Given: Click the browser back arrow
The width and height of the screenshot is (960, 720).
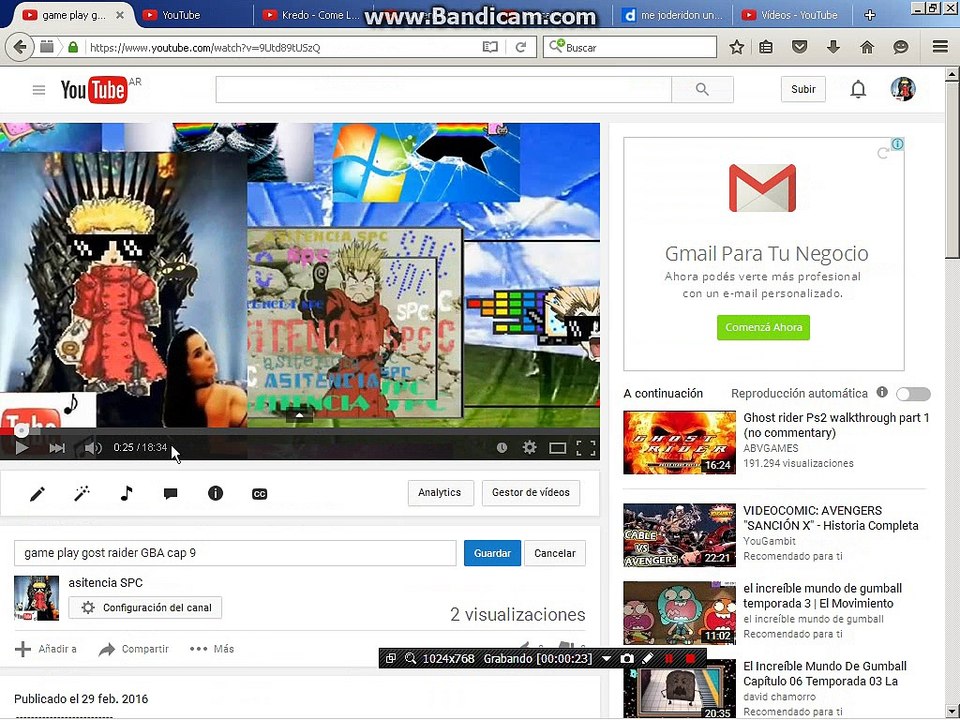Looking at the screenshot, I should tap(20, 47).
